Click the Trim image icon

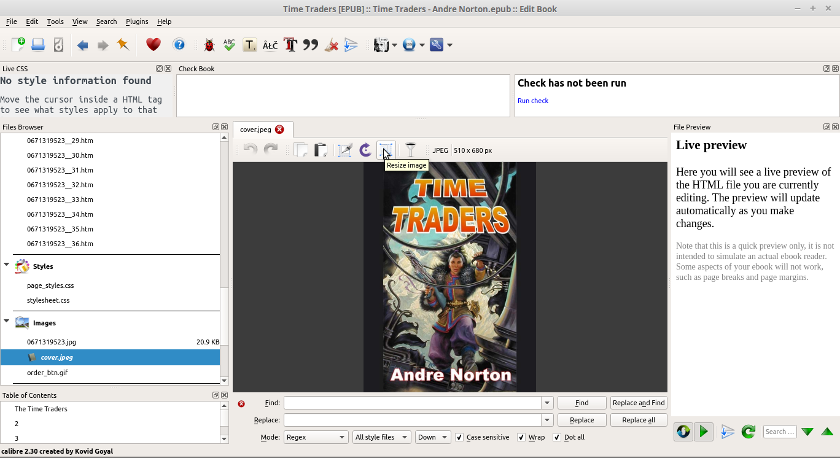pyautogui.click(x=344, y=150)
